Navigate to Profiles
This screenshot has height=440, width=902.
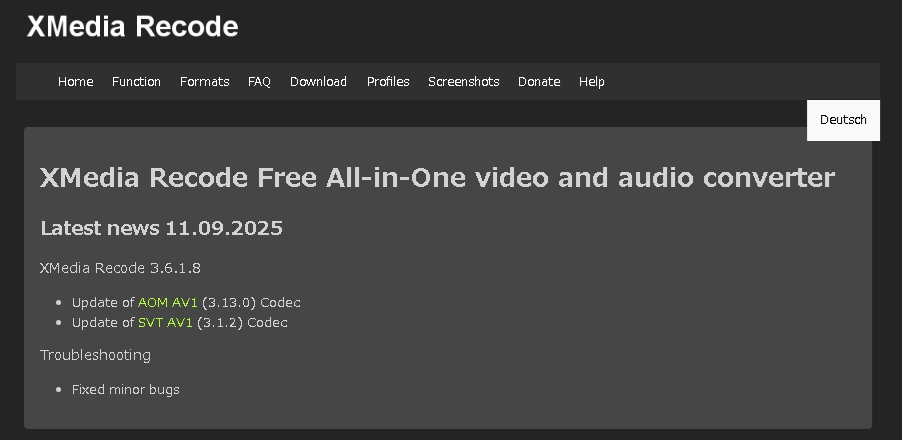tap(388, 82)
